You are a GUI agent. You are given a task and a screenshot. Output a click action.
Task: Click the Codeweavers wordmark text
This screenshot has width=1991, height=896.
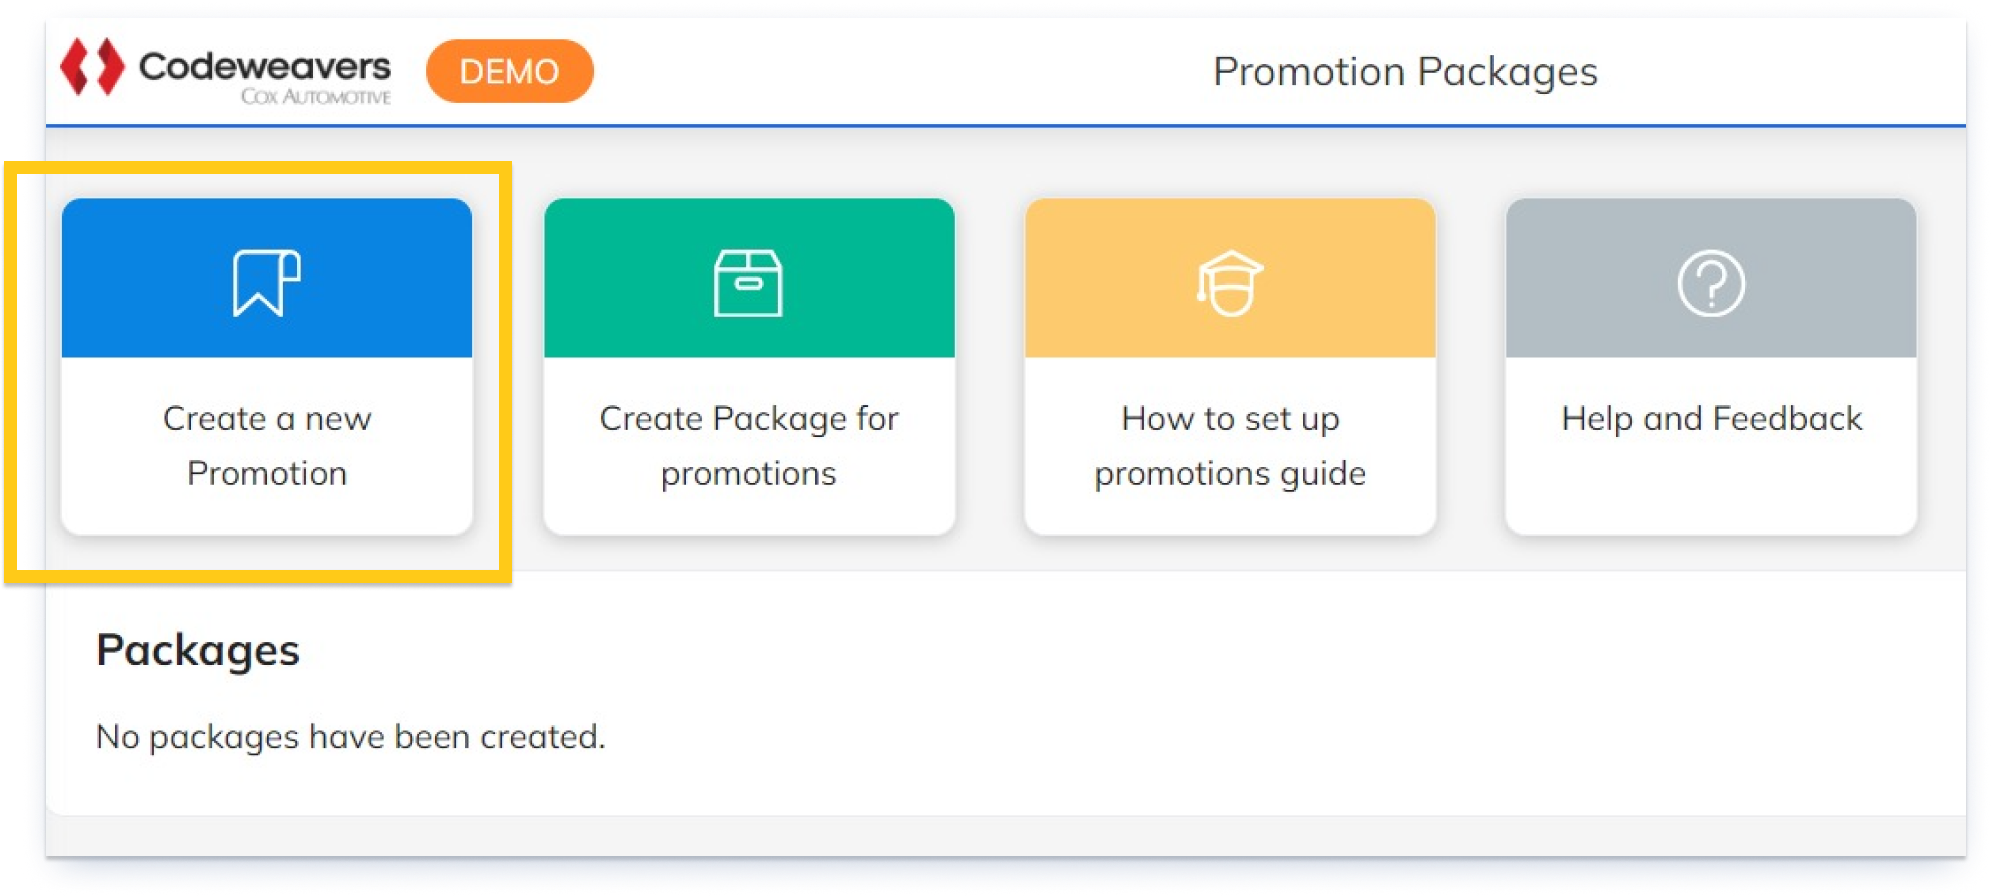[265, 65]
